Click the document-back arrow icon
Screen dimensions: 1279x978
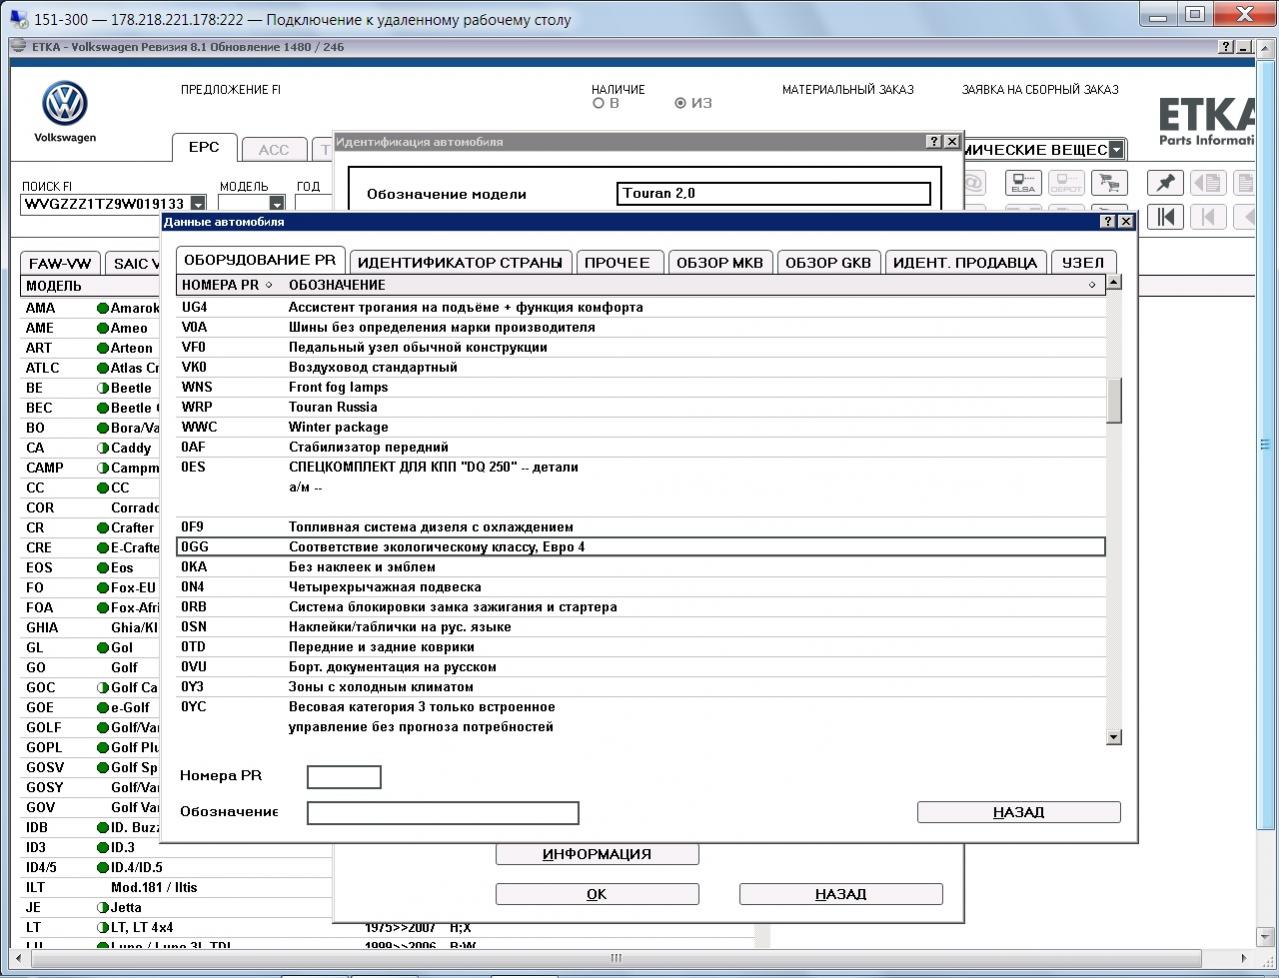1208,183
